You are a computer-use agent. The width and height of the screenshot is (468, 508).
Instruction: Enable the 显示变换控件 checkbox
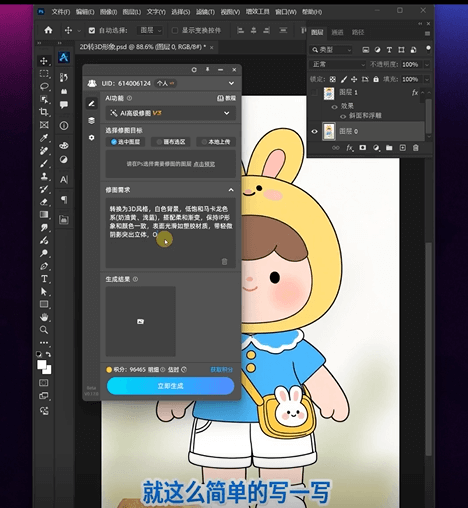(175, 31)
